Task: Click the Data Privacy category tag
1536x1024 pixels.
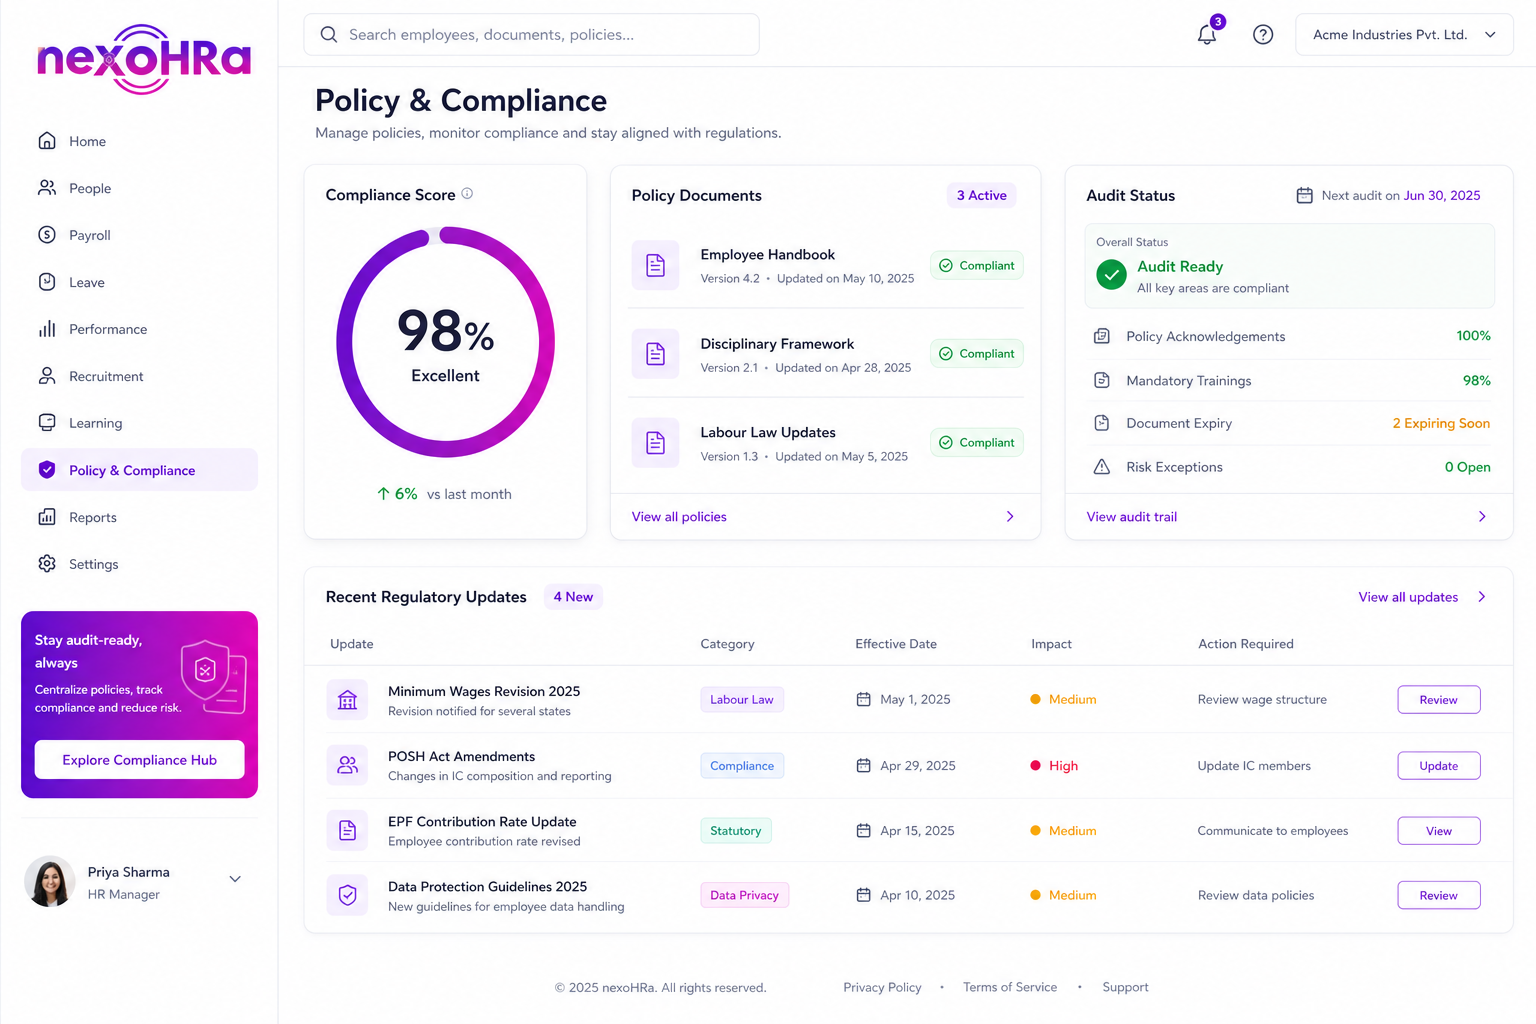Action: tap(745, 896)
